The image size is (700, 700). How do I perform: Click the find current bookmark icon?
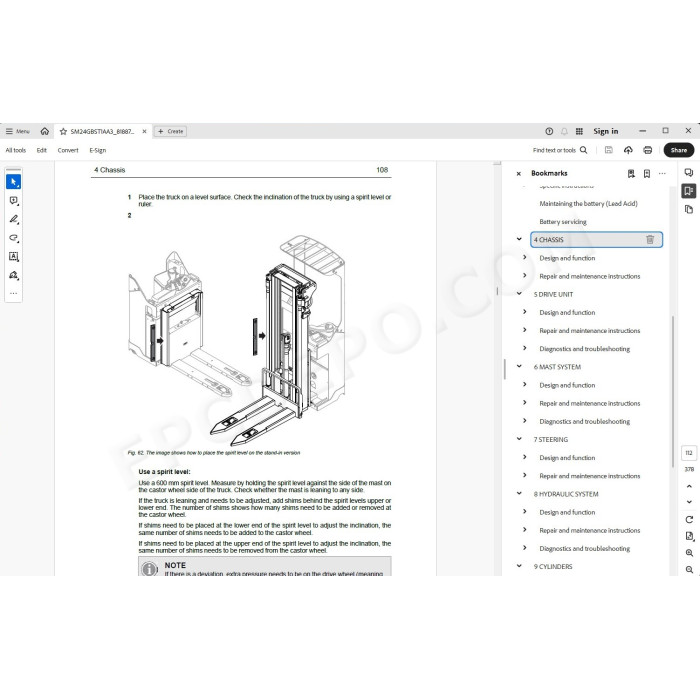click(631, 174)
